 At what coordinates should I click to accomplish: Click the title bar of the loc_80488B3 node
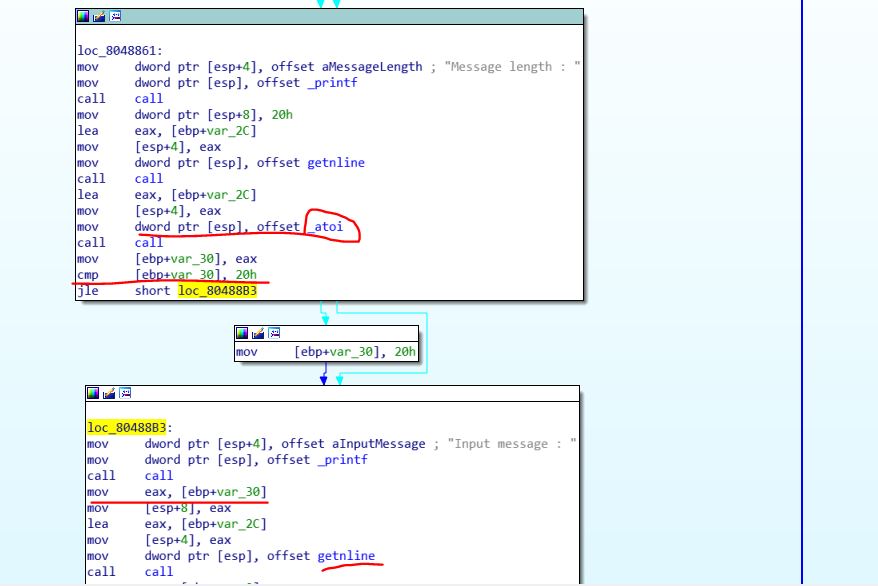333,393
